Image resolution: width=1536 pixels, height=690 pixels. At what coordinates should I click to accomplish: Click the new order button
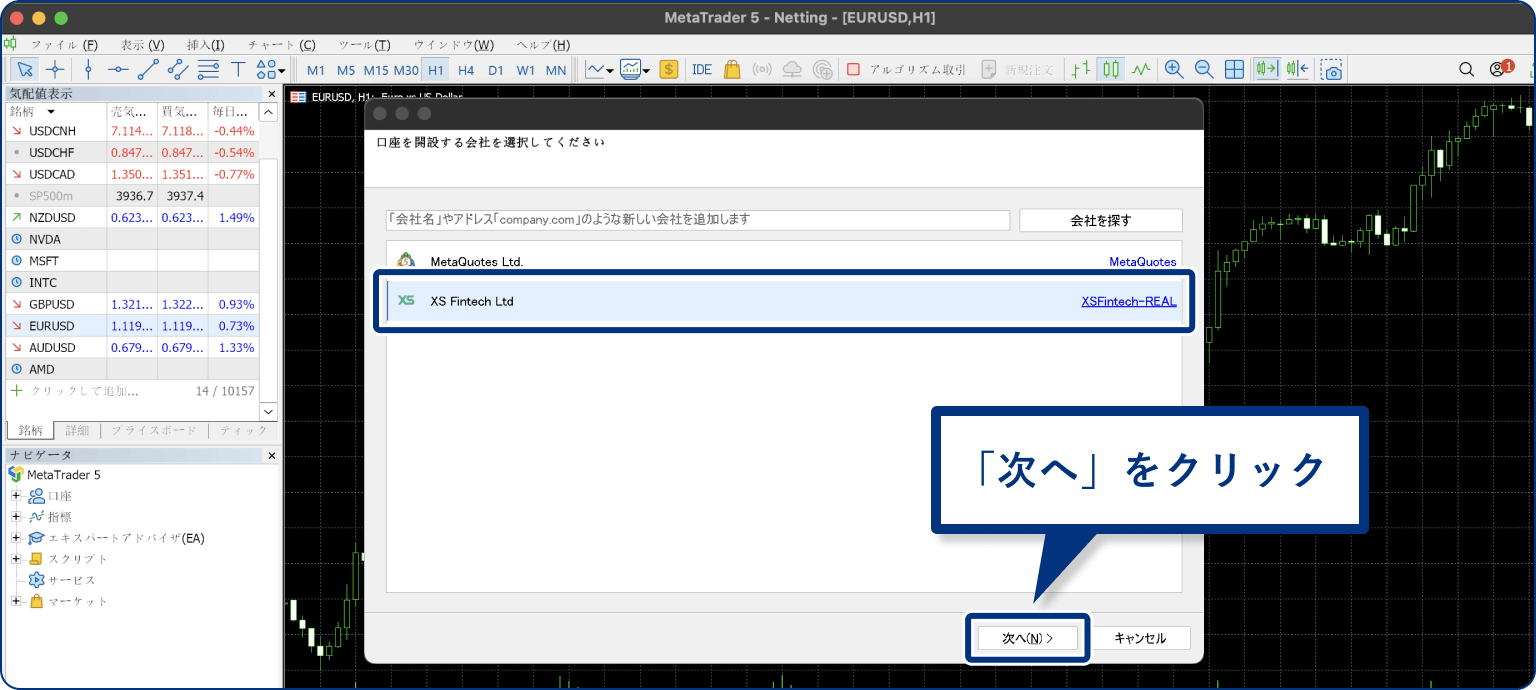click(x=1017, y=69)
